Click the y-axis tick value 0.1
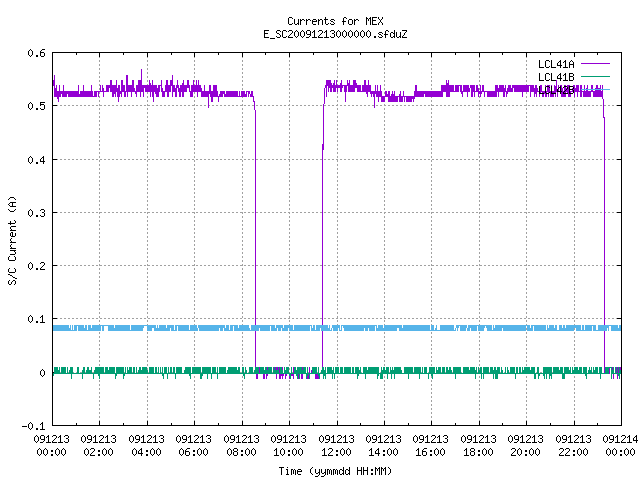Viewport: 640px width, 480px height. click(36, 319)
